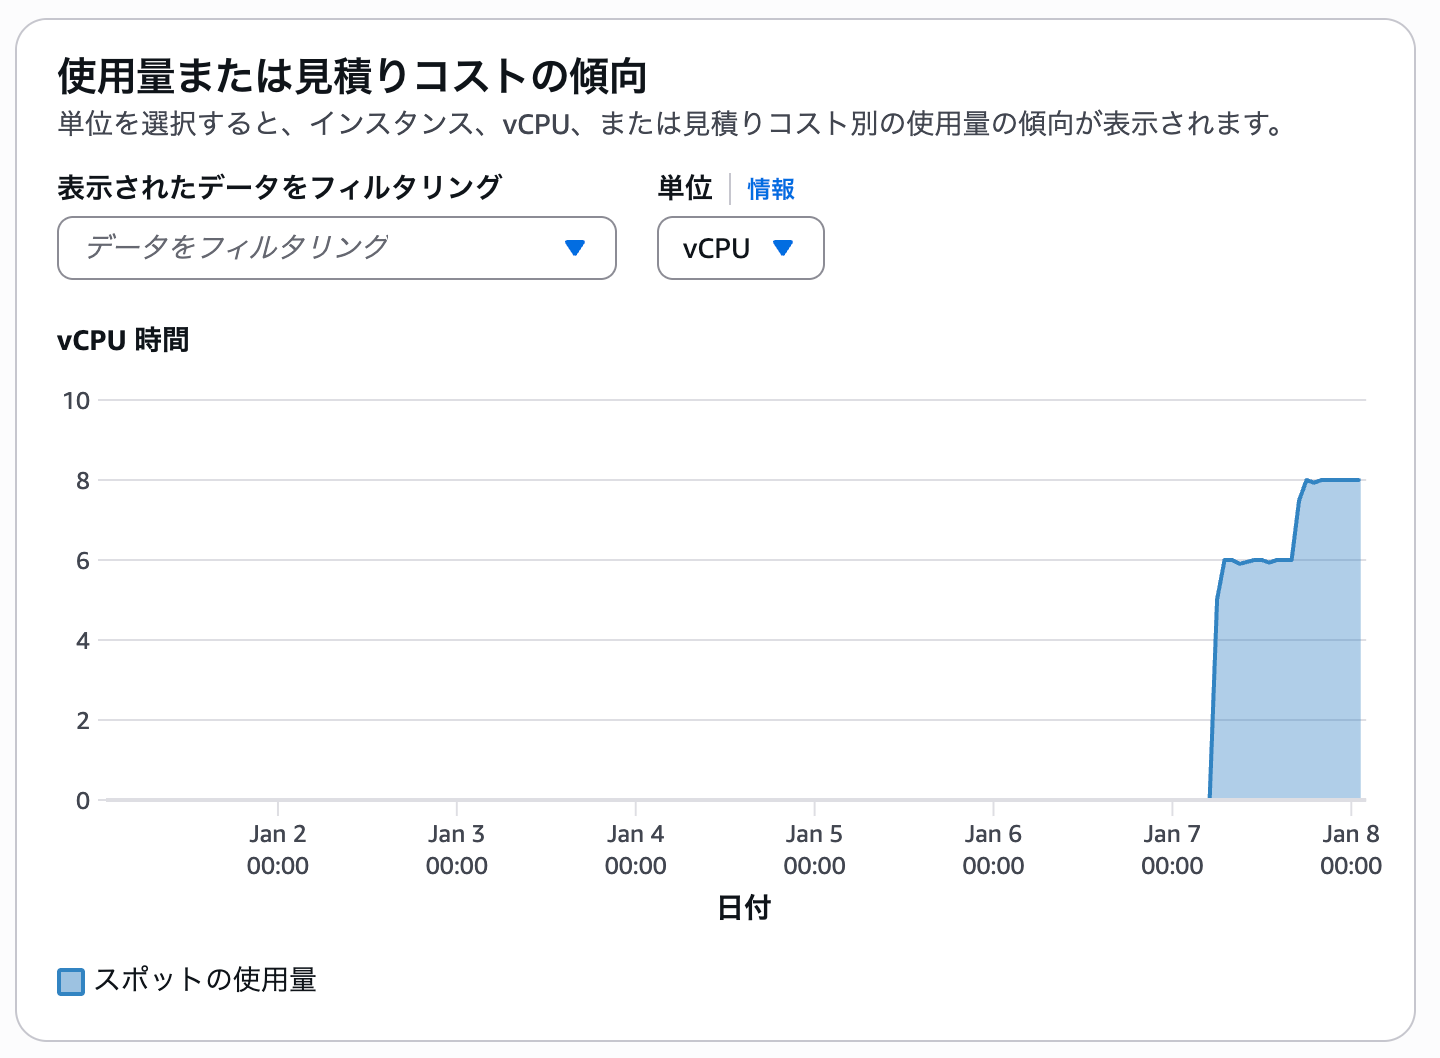Select the 単位 label
The image size is (1440, 1058).
[x=684, y=188]
